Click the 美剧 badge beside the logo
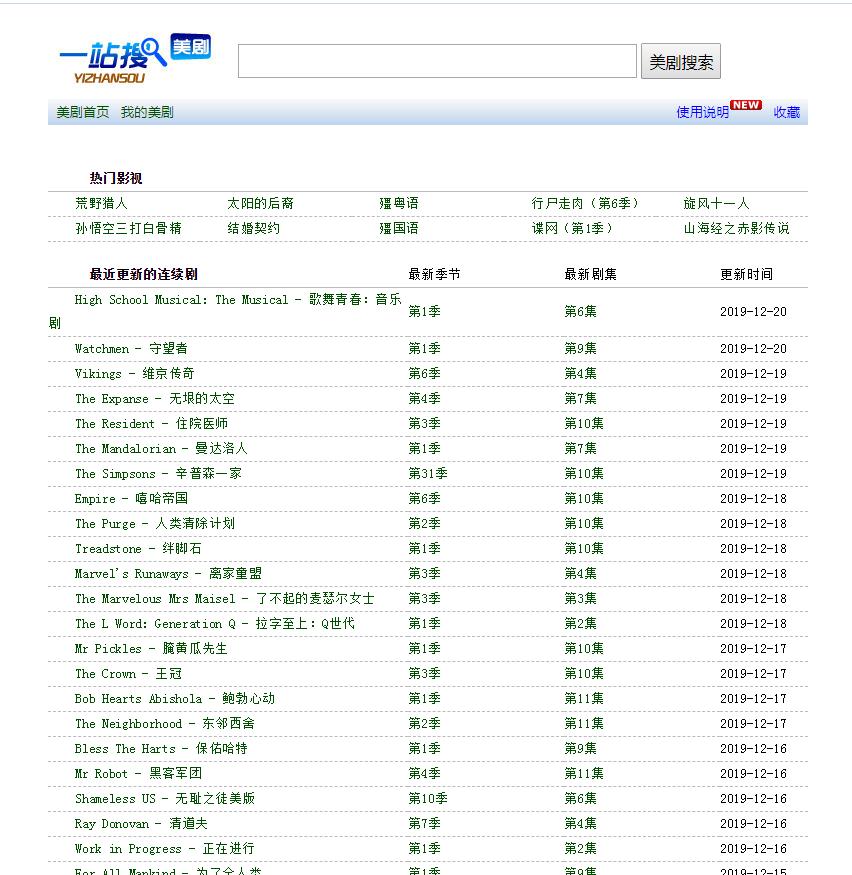The width and height of the screenshot is (852, 875). (190, 48)
